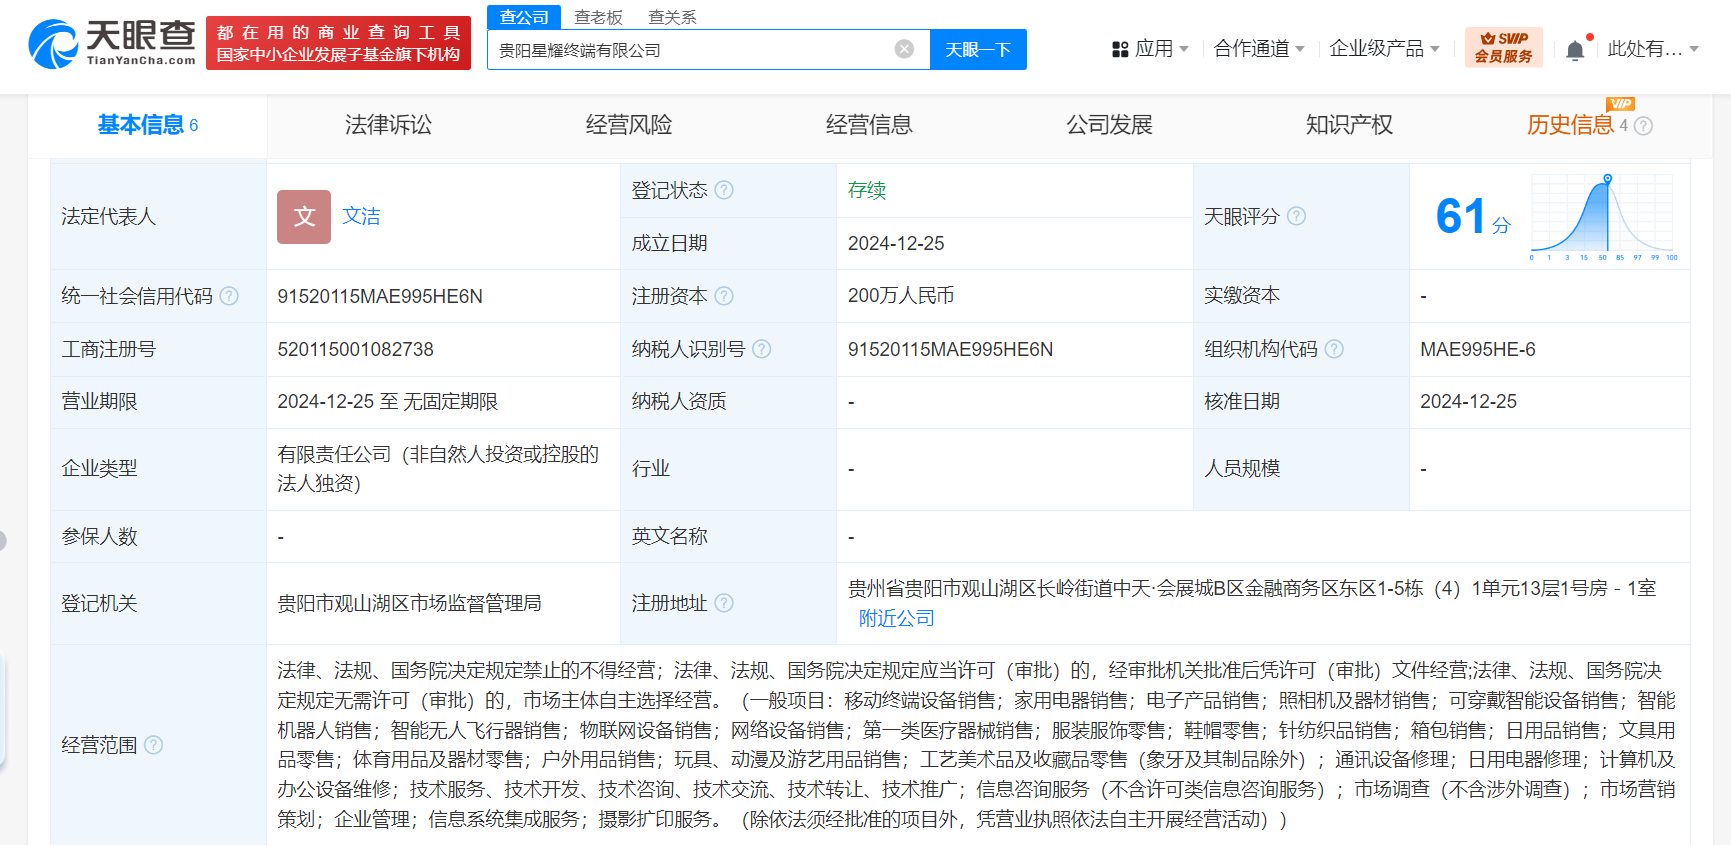Open the notification bell
Viewport: 1731px width, 846px height.
(1575, 50)
